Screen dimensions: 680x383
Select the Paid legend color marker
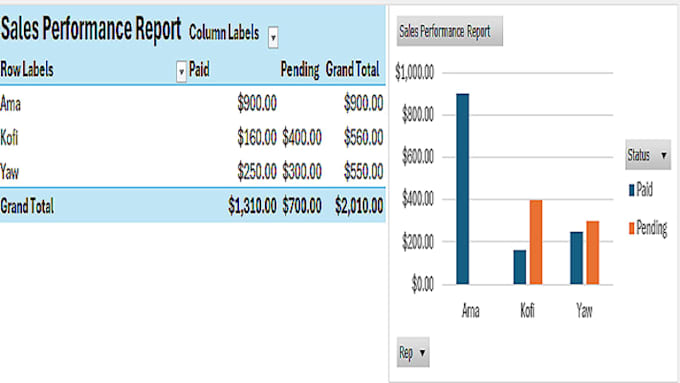631,190
